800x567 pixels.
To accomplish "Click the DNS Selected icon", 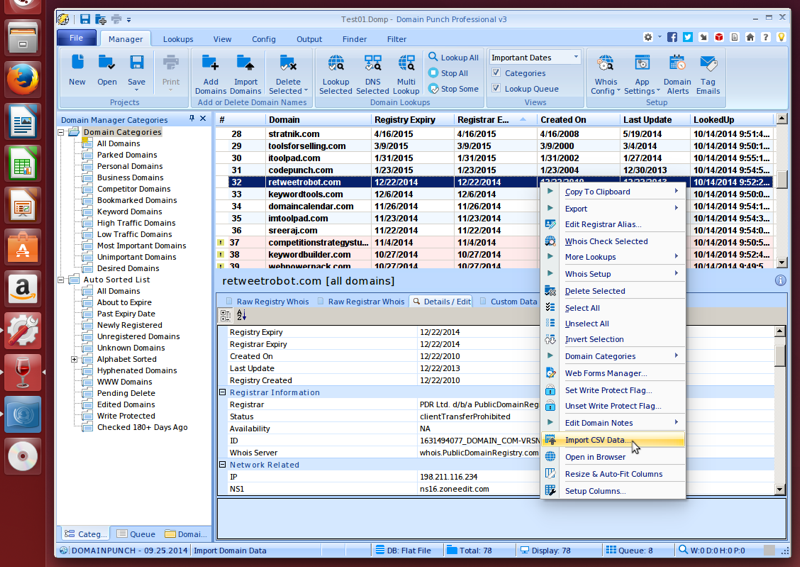I will (x=372, y=74).
